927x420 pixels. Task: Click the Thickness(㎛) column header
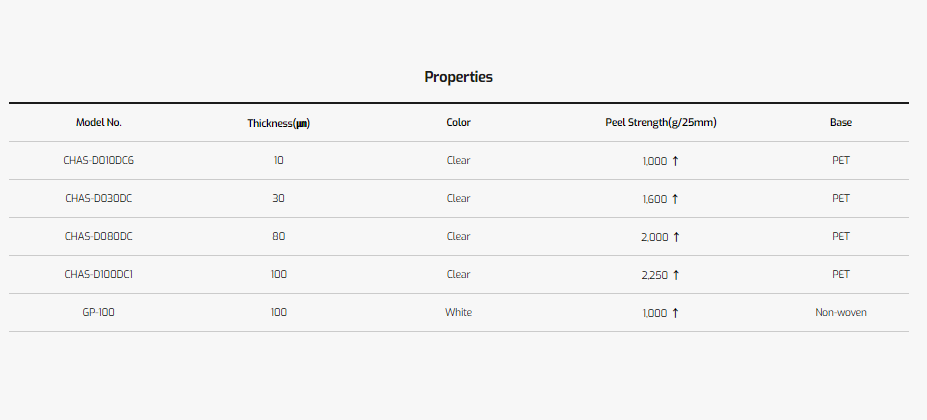[278, 123]
